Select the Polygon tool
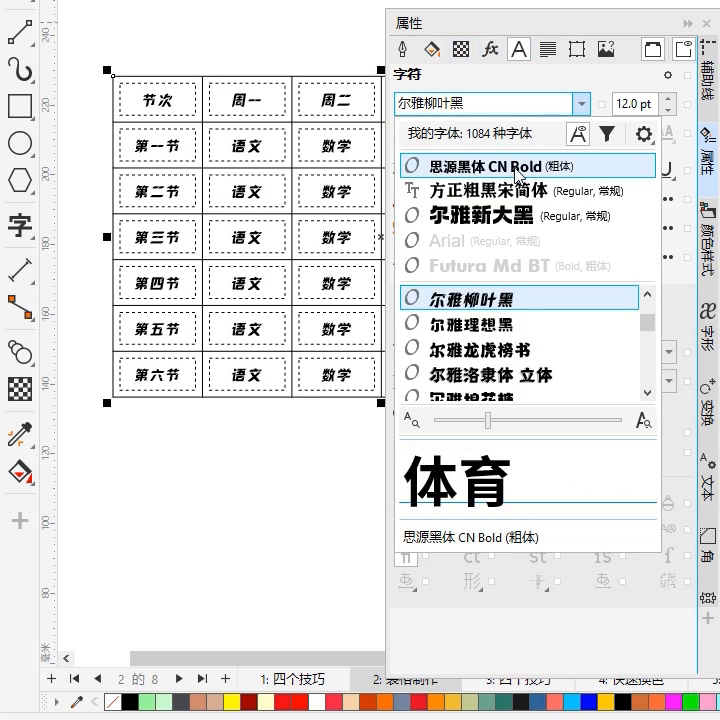 point(20,180)
